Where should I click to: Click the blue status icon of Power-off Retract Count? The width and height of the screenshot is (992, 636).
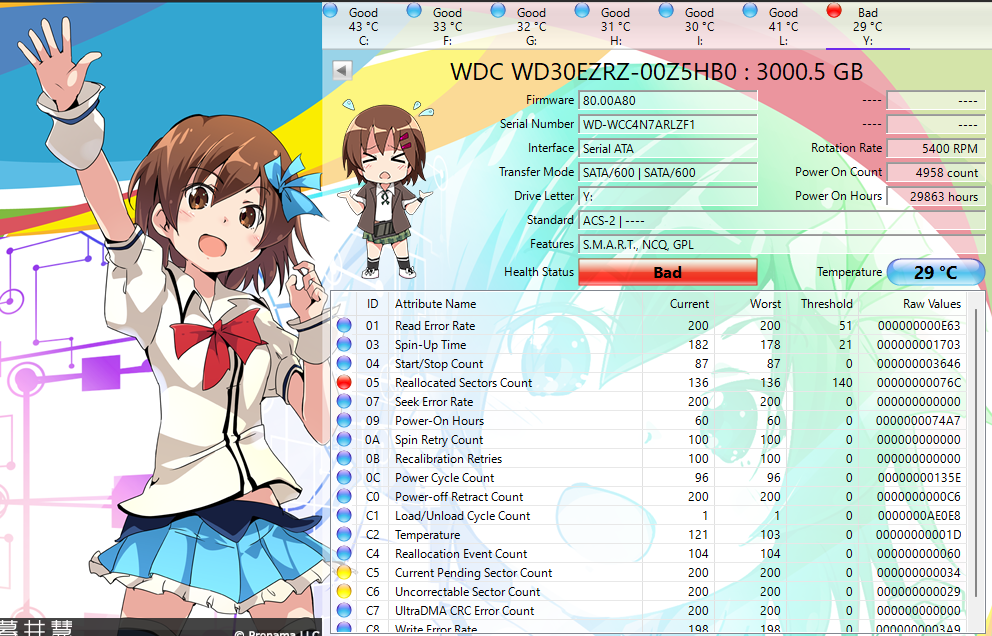[344, 496]
